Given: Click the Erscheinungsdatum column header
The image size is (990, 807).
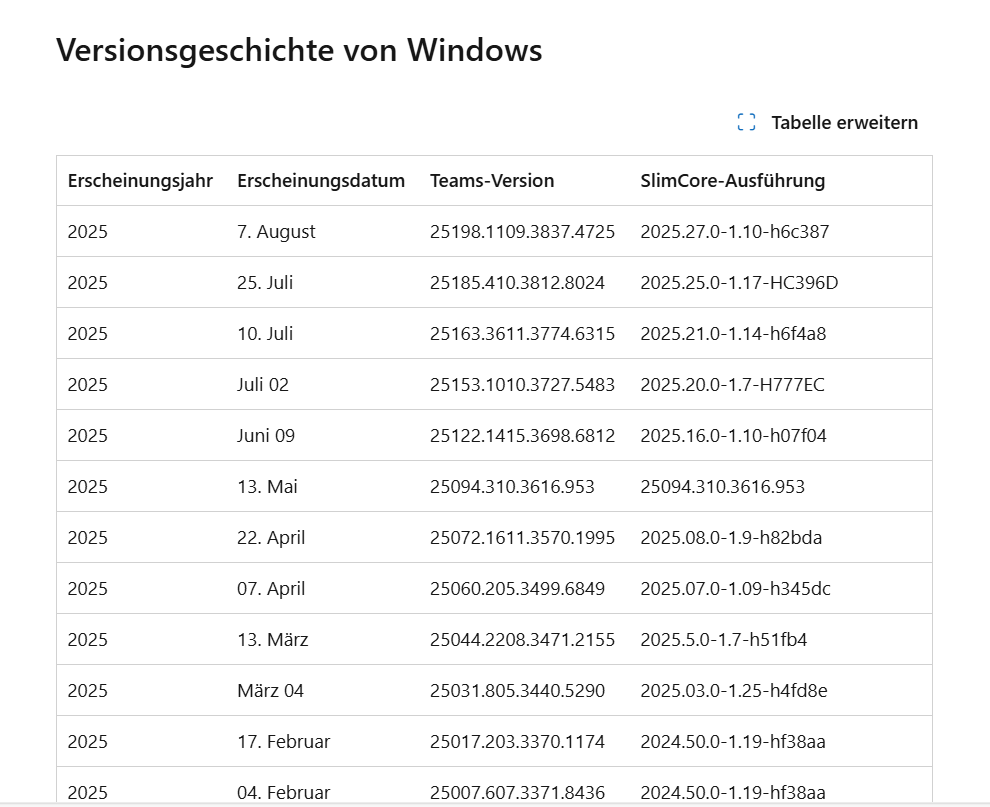Looking at the screenshot, I should tap(321, 181).
